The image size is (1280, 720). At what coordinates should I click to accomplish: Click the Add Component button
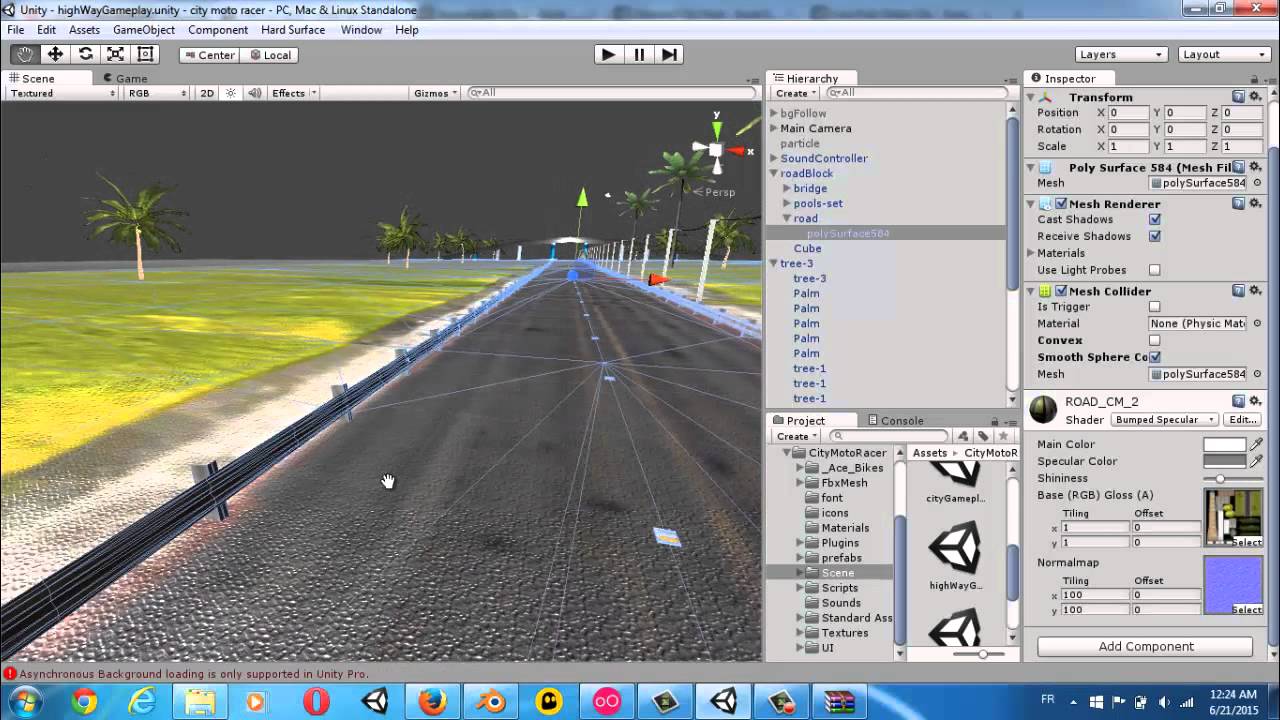click(1146, 646)
